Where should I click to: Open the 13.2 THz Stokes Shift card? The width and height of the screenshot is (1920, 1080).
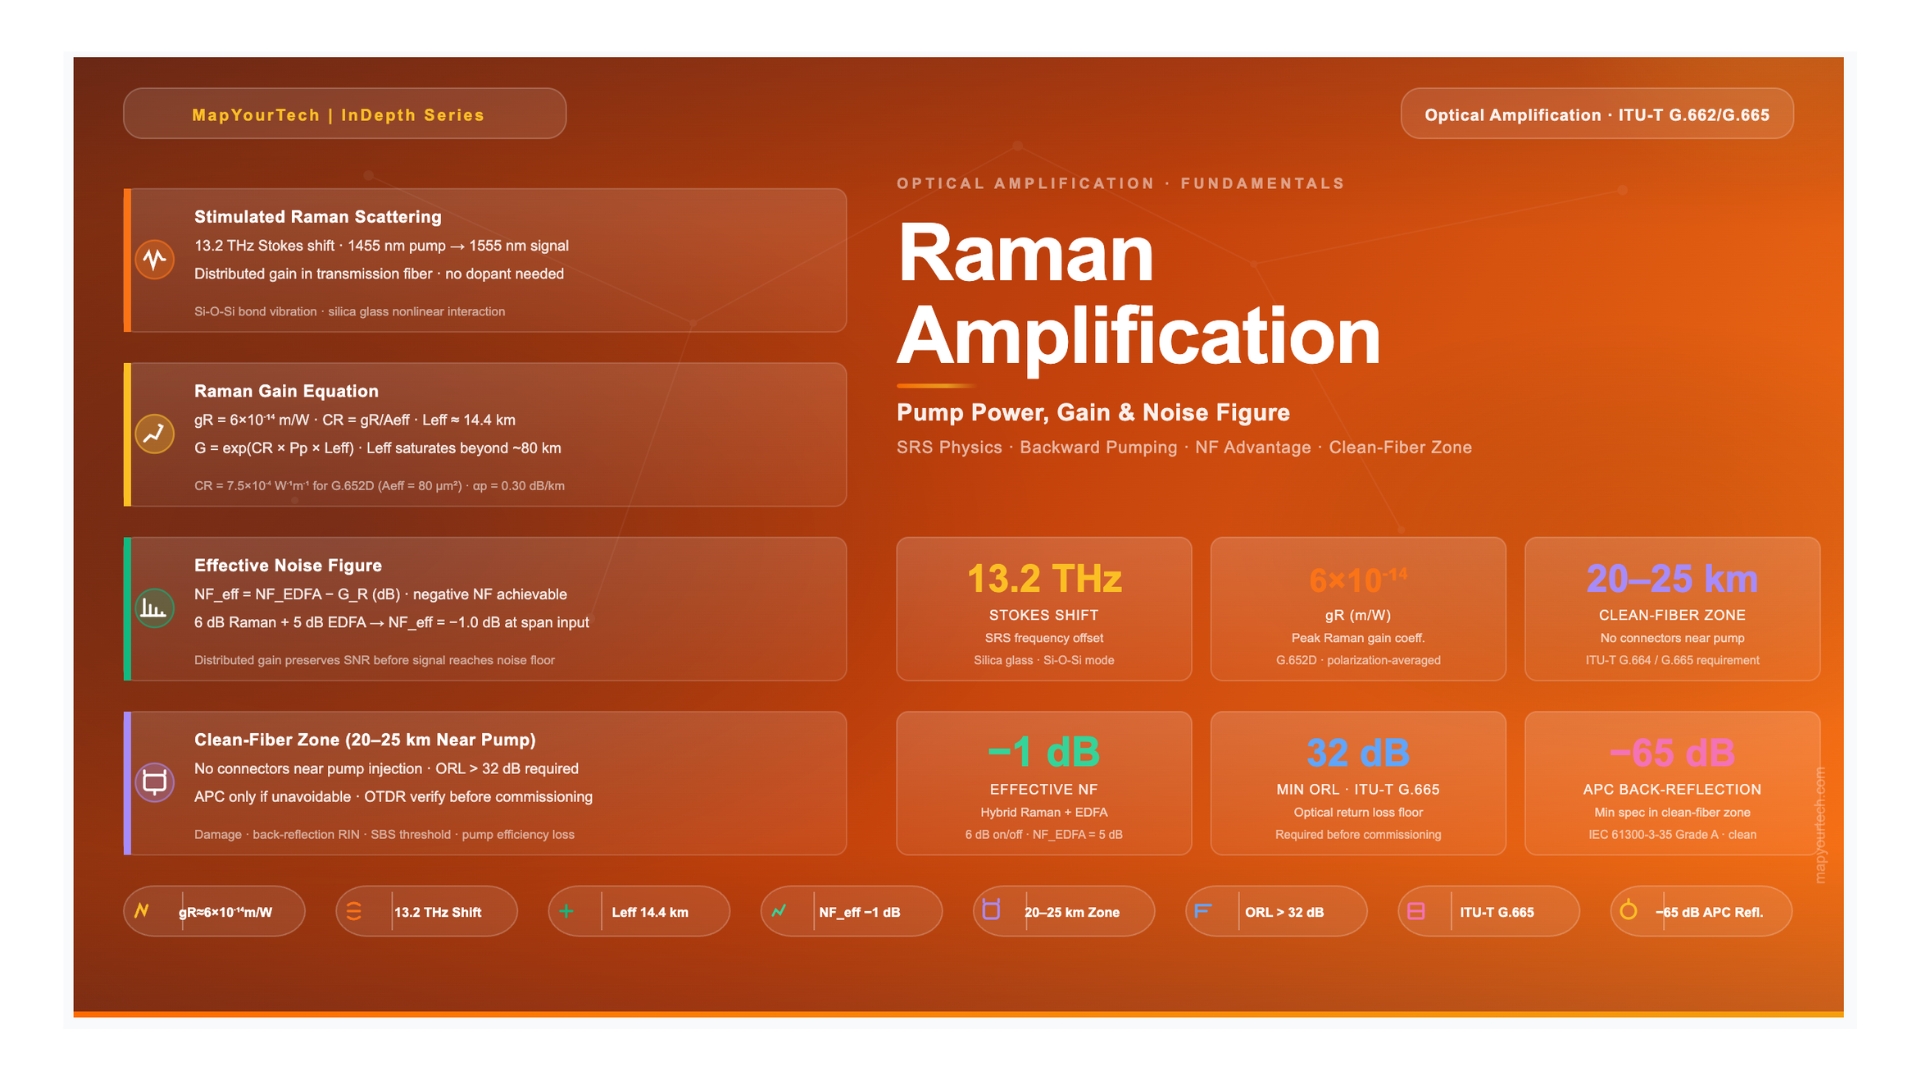pos(1044,609)
